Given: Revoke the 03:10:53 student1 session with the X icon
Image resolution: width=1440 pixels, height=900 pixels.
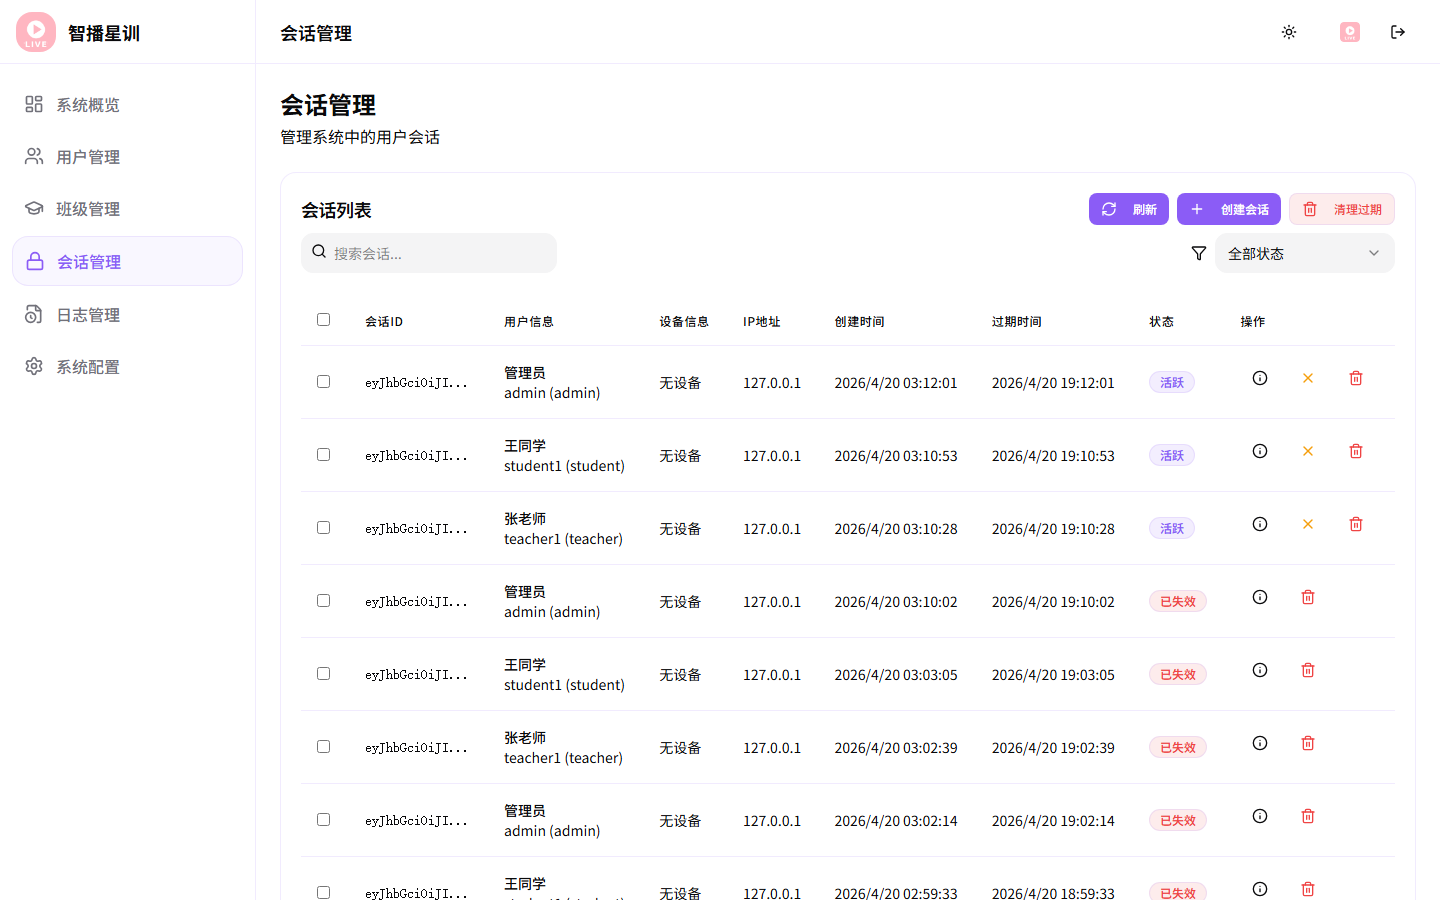Looking at the screenshot, I should click(1308, 451).
